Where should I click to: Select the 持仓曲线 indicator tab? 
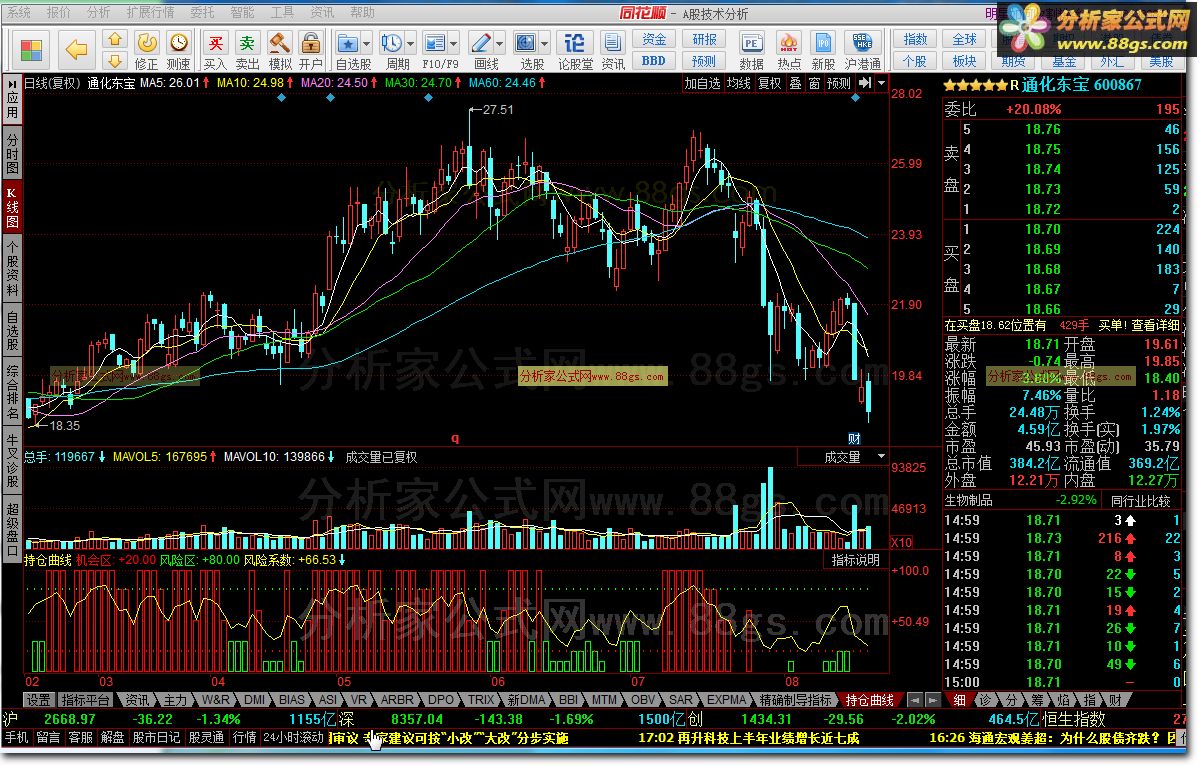(x=869, y=699)
